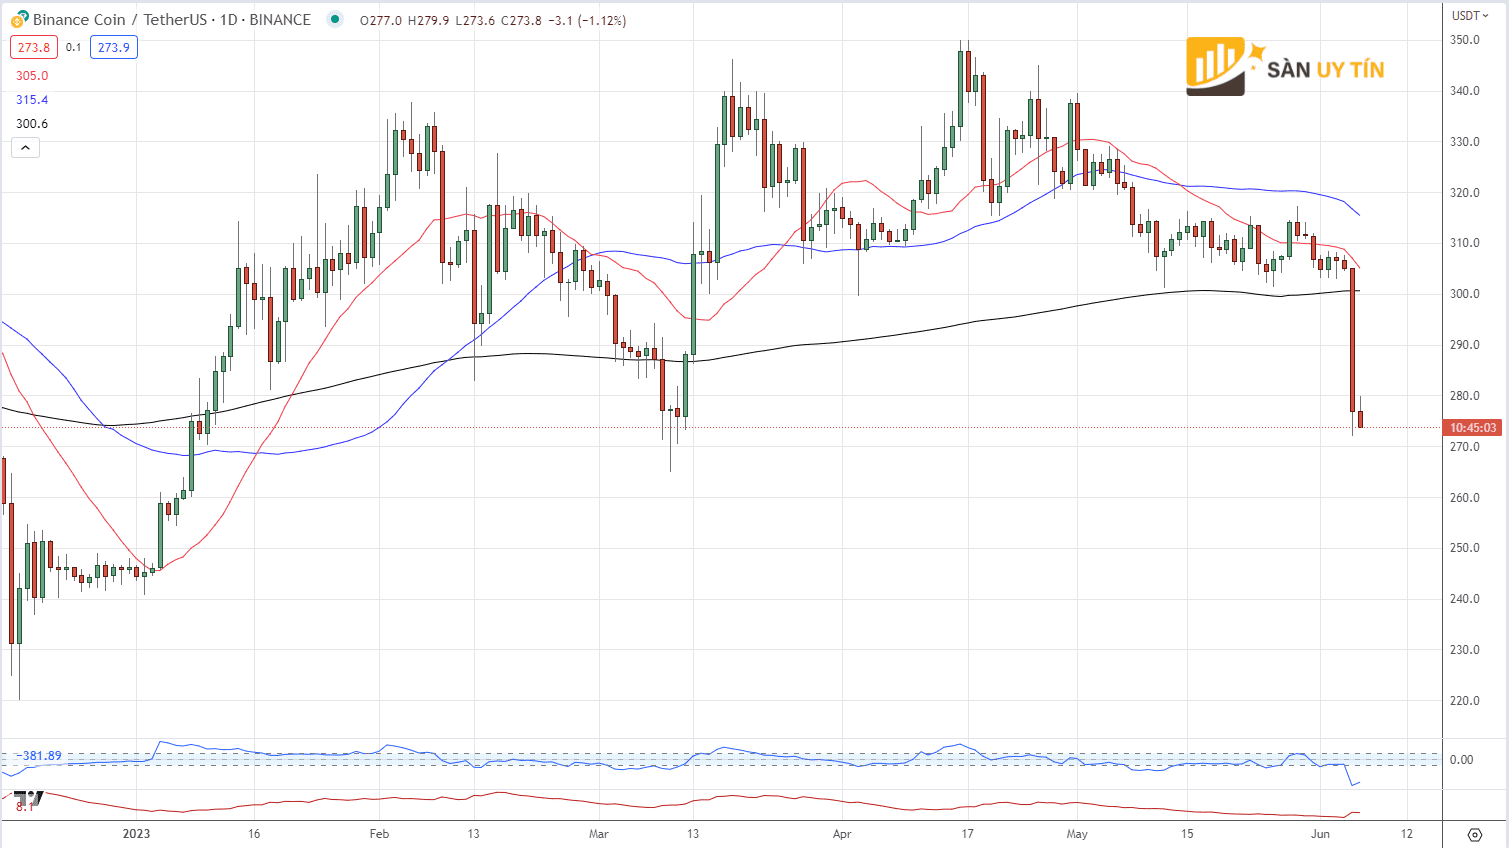Open the chart settings gear icon
The width and height of the screenshot is (1509, 848).
point(1474,834)
